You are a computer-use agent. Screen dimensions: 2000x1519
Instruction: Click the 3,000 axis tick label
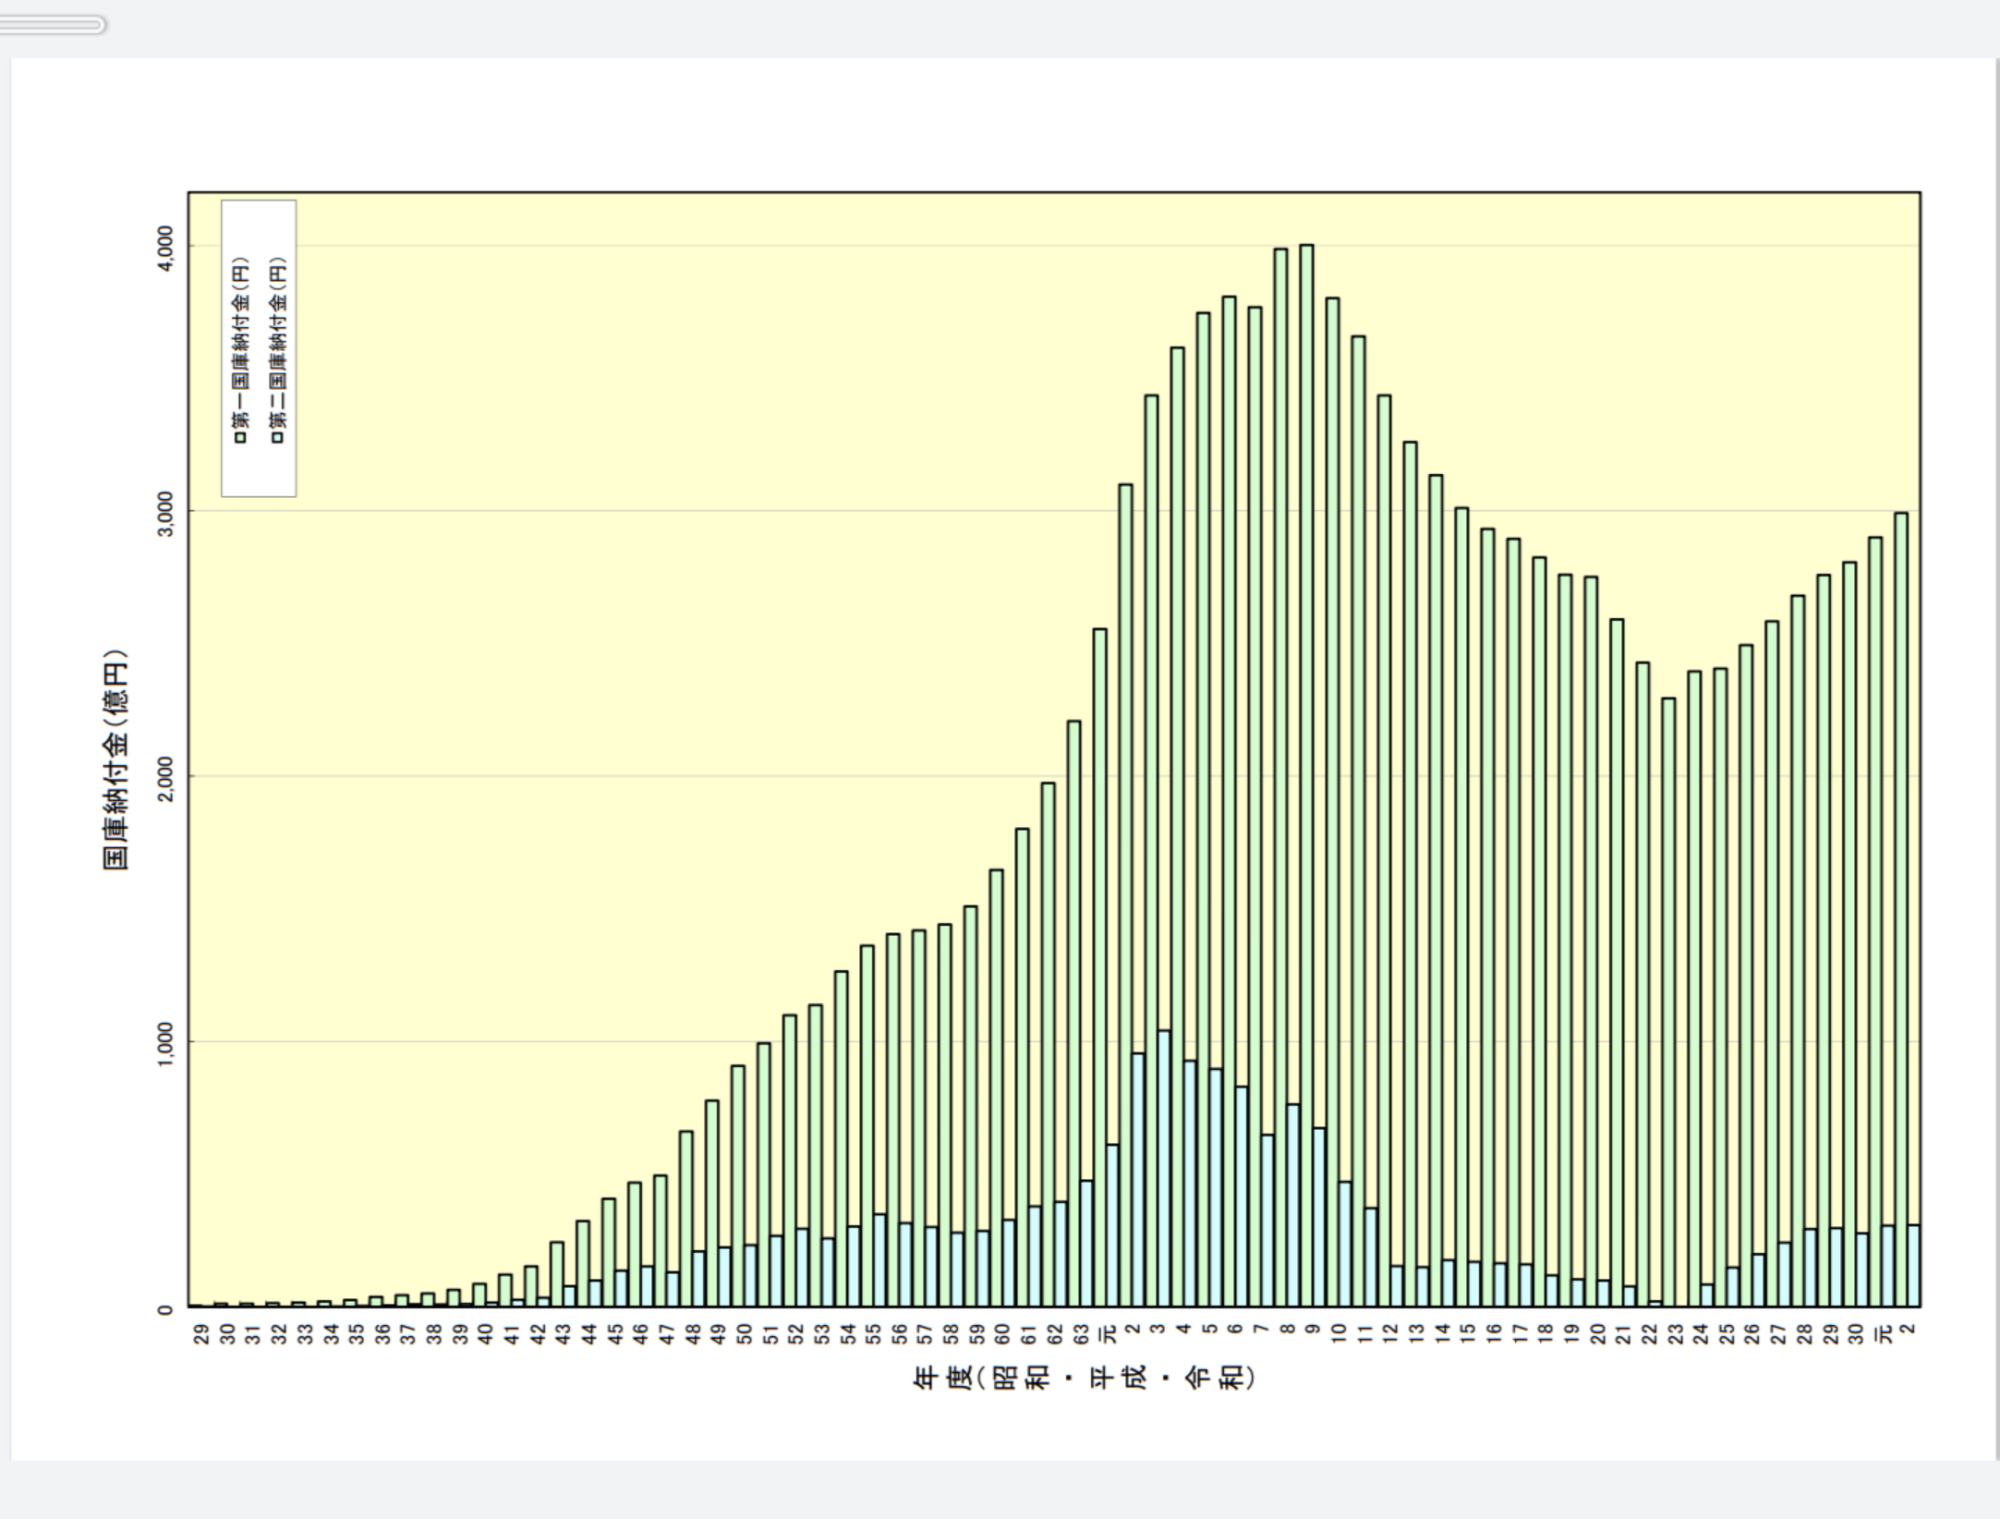[166, 512]
